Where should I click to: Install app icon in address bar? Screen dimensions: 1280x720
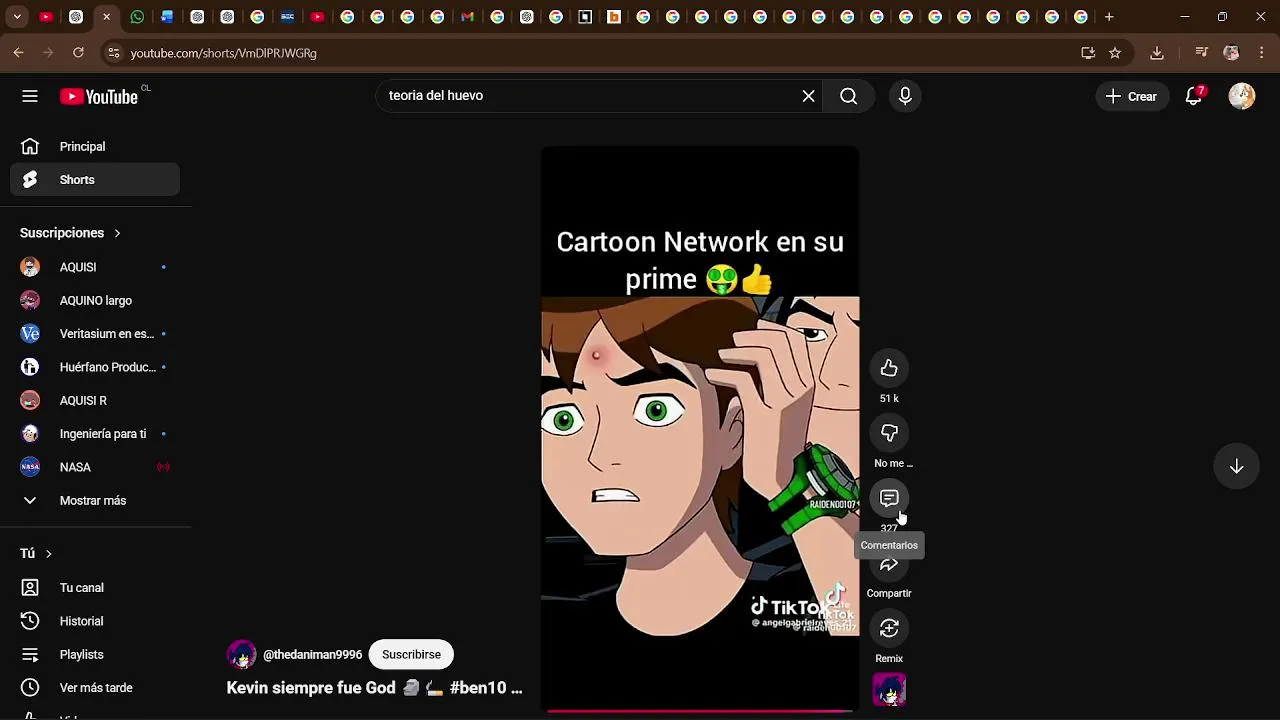pos(1088,53)
